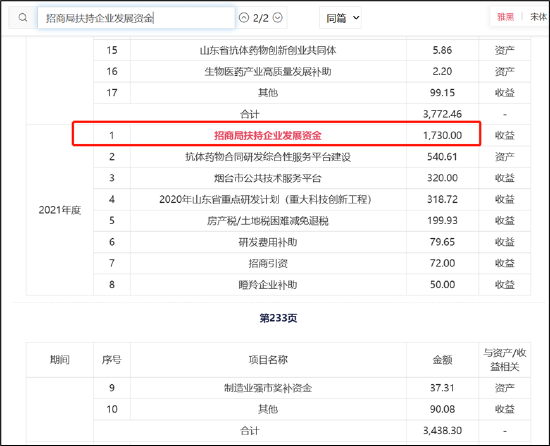Click column header 项目名称
This screenshot has width=550, height=446.
(268, 360)
